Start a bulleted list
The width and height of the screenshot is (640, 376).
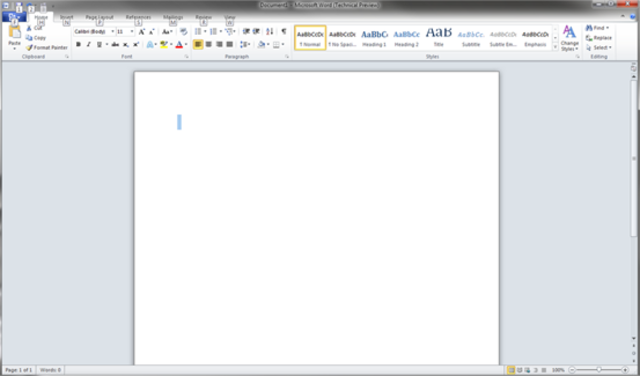coord(198,31)
